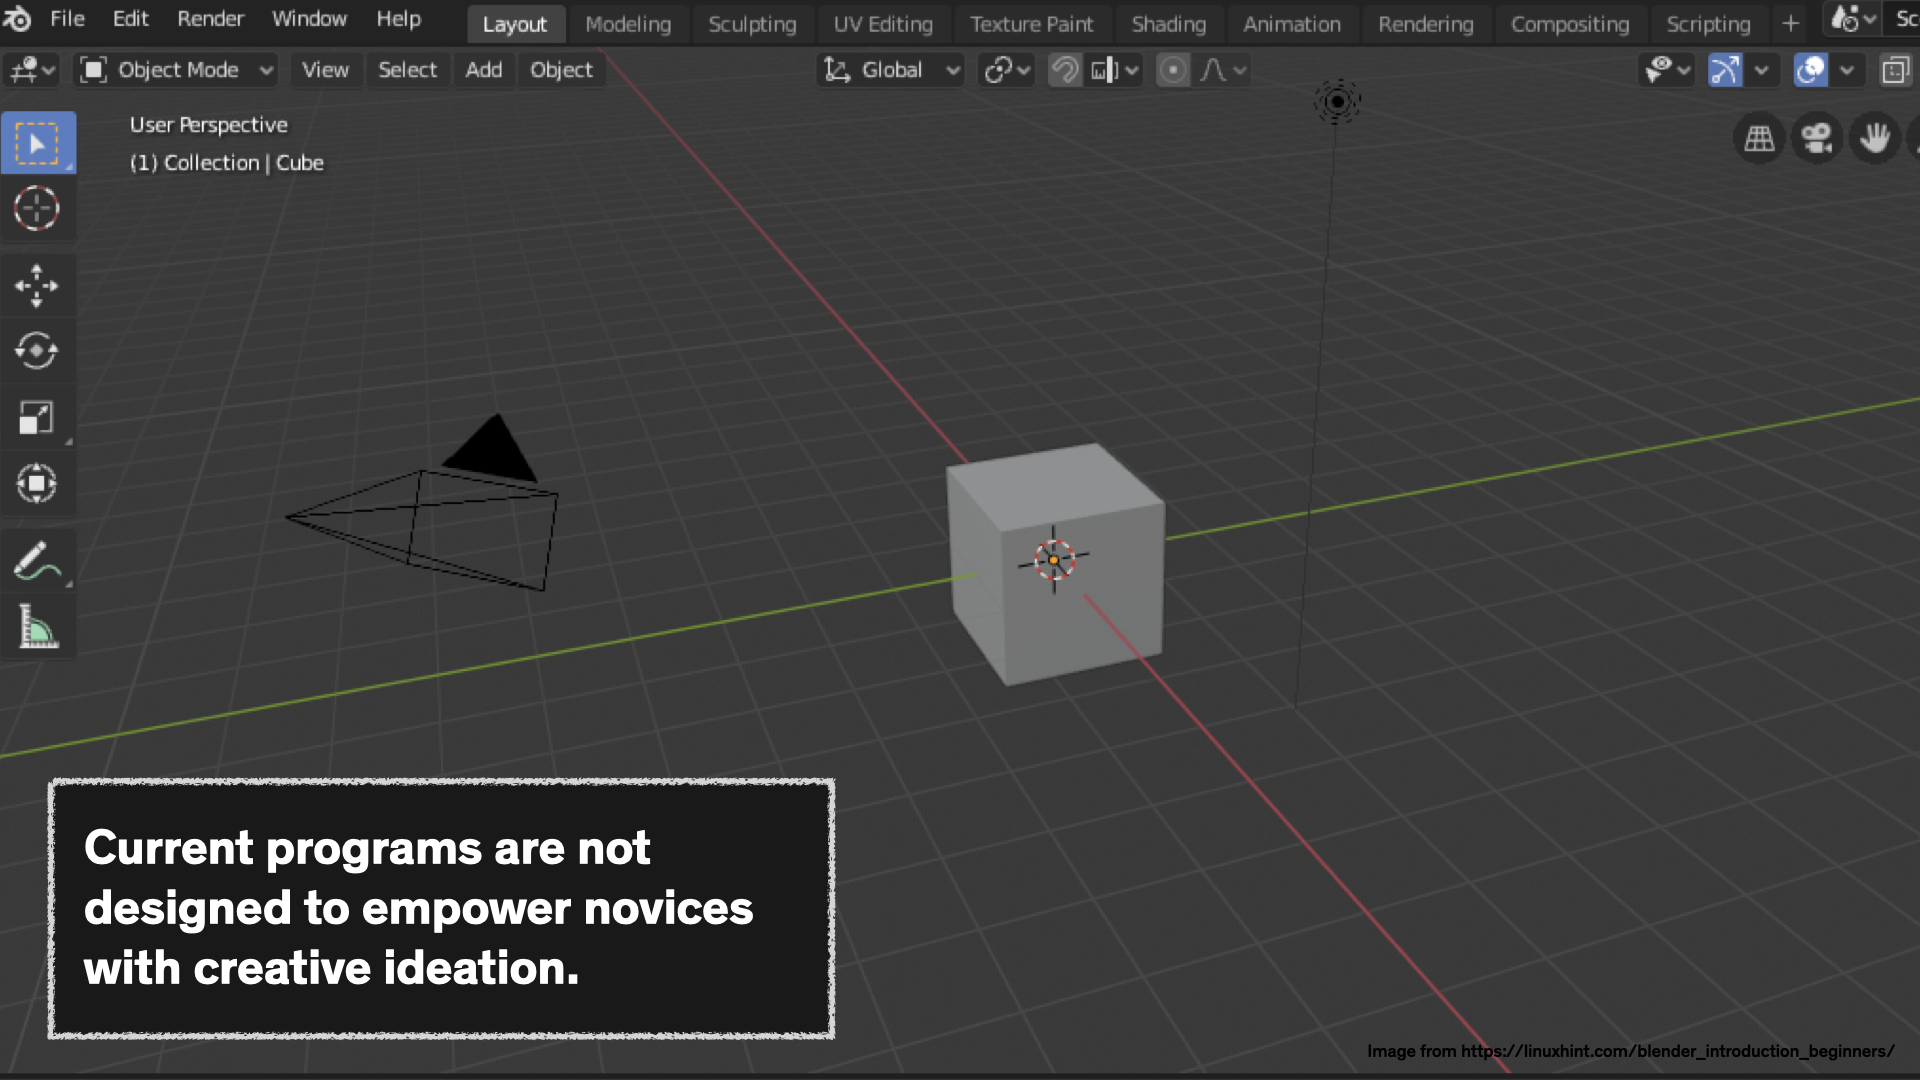Toggle proportional editing checkbox
1920x1080 pixels.
[x=1170, y=70]
